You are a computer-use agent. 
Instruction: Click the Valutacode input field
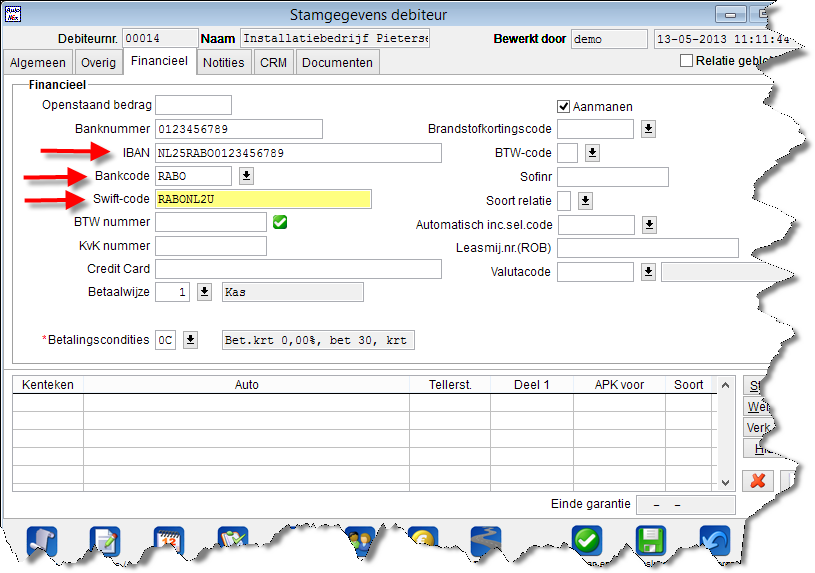pos(596,272)
